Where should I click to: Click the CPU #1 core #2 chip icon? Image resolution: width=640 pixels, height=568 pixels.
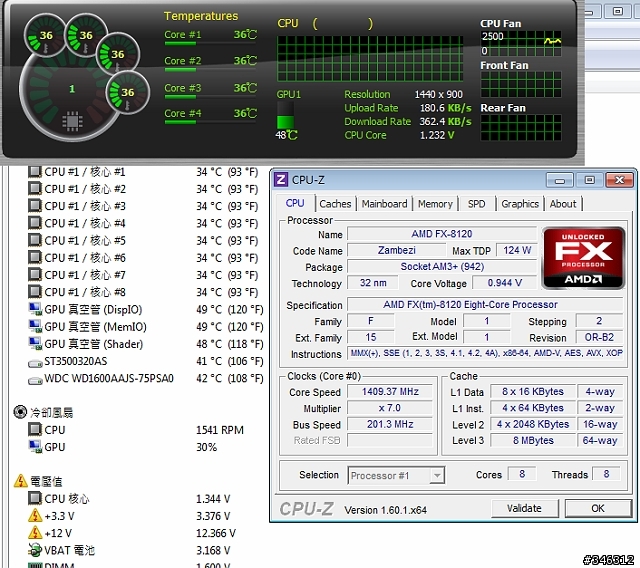click(x=35, y=189)
